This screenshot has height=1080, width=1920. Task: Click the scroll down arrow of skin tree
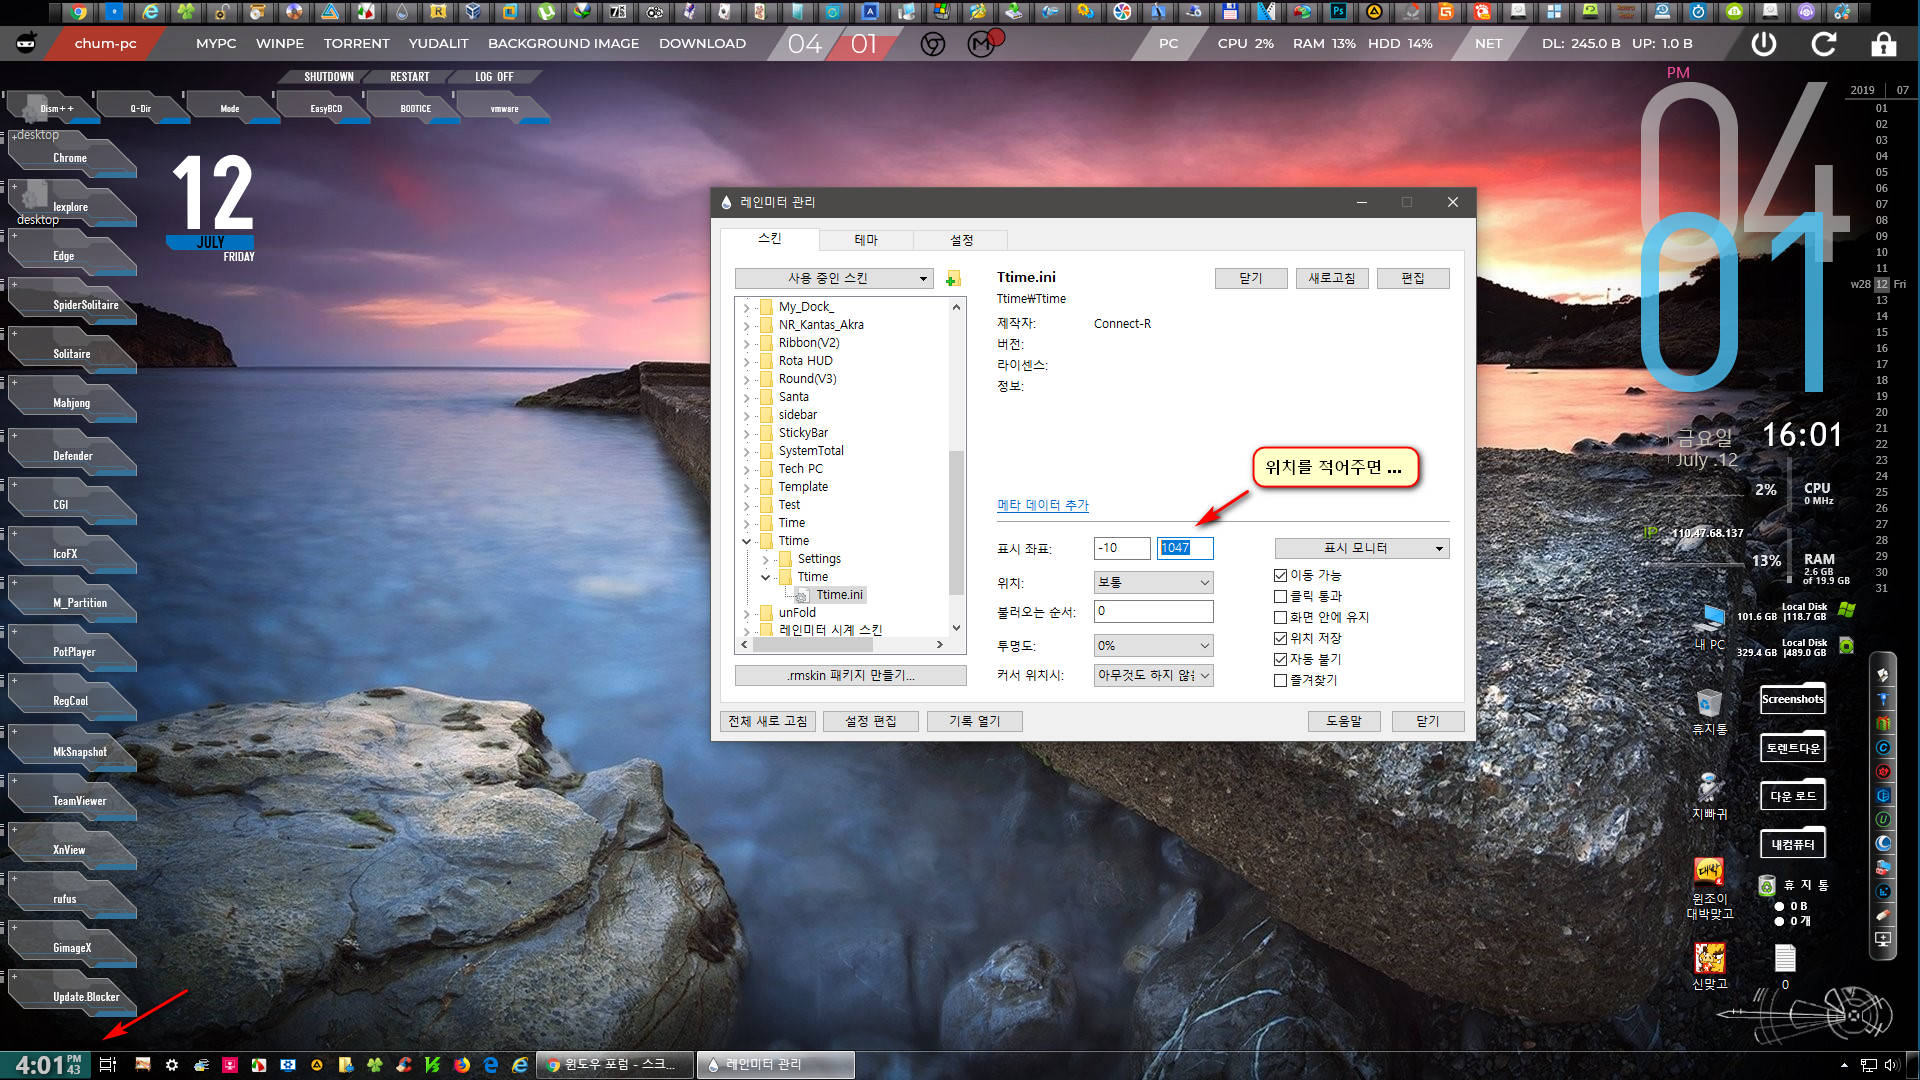tap(956, 628)
